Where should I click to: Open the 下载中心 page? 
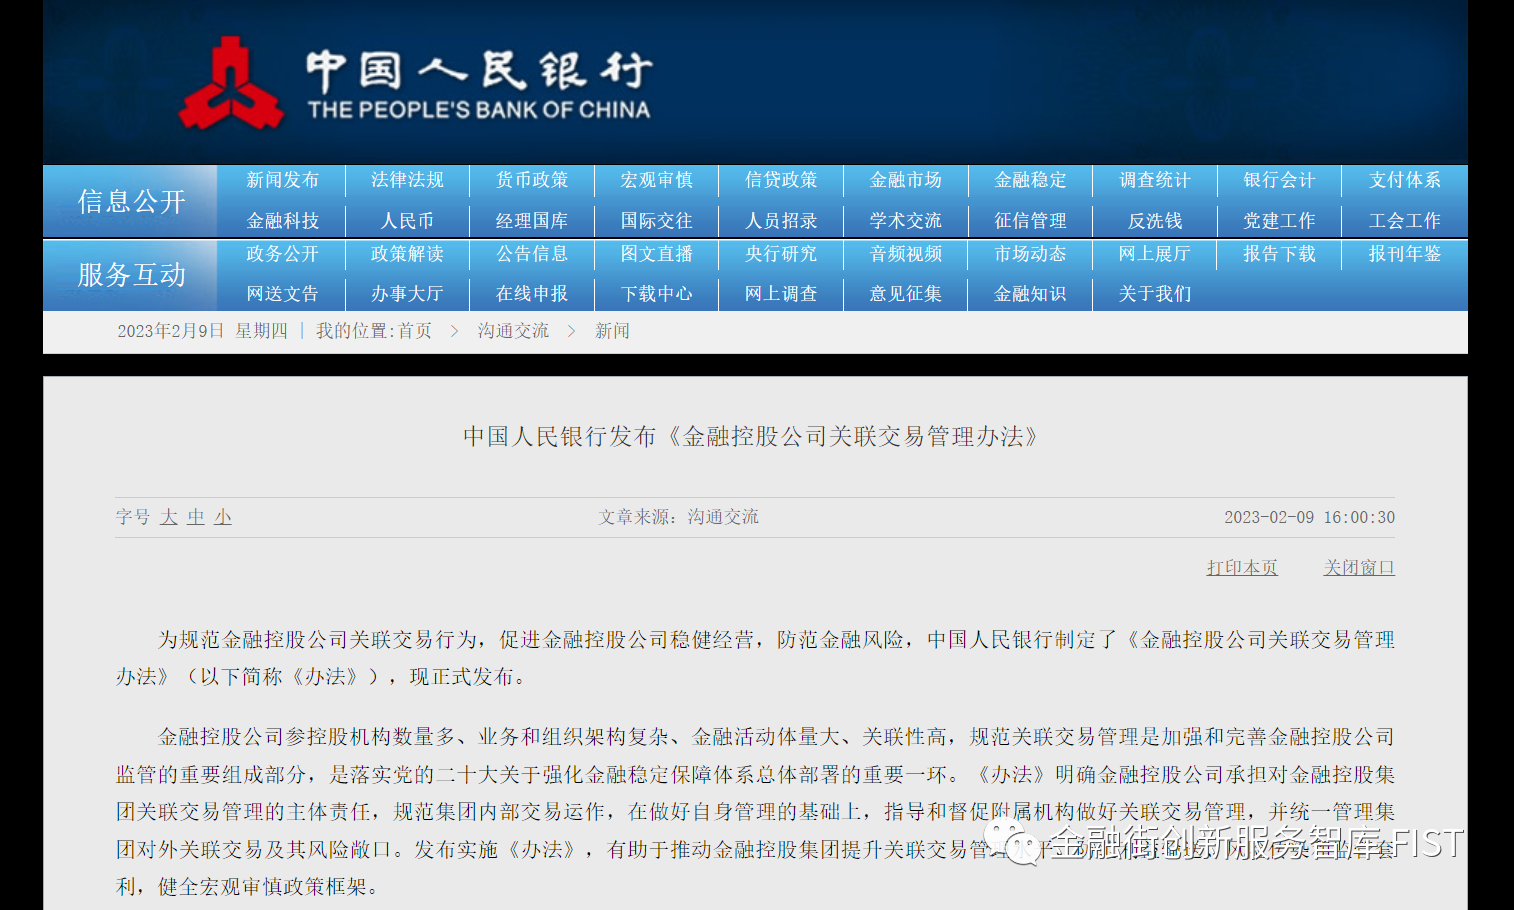coord(656,294)
